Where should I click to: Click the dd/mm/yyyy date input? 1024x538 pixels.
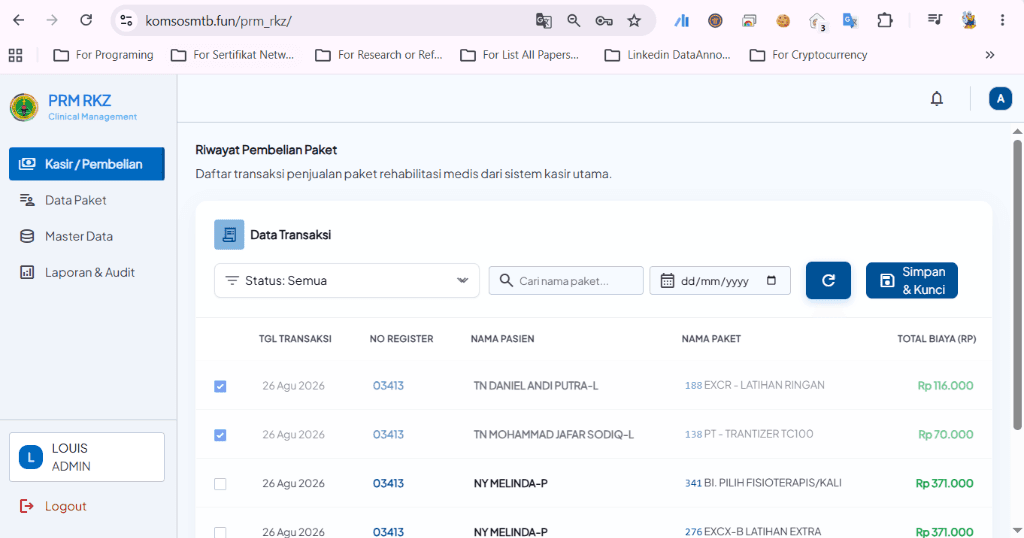pyautogui.click(x=720, y=281)
